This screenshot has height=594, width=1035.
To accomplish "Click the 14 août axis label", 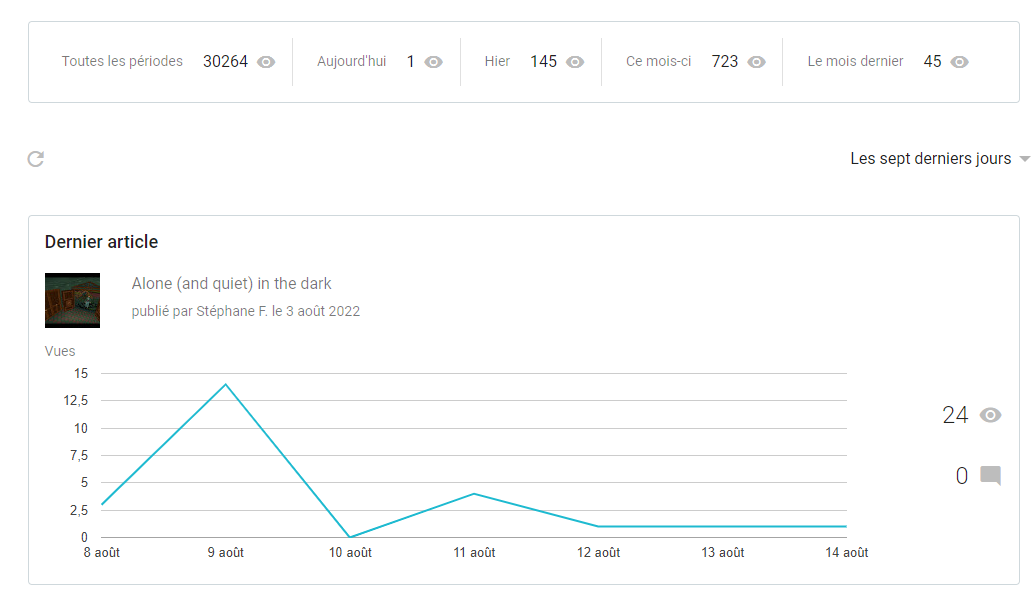I will point(846,553).
